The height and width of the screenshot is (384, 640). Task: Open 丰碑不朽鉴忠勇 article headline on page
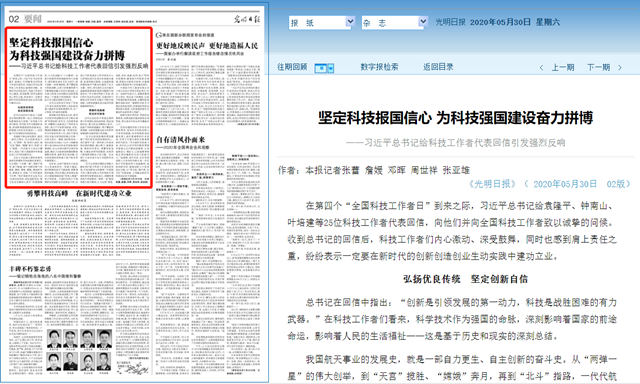point(30,269)
